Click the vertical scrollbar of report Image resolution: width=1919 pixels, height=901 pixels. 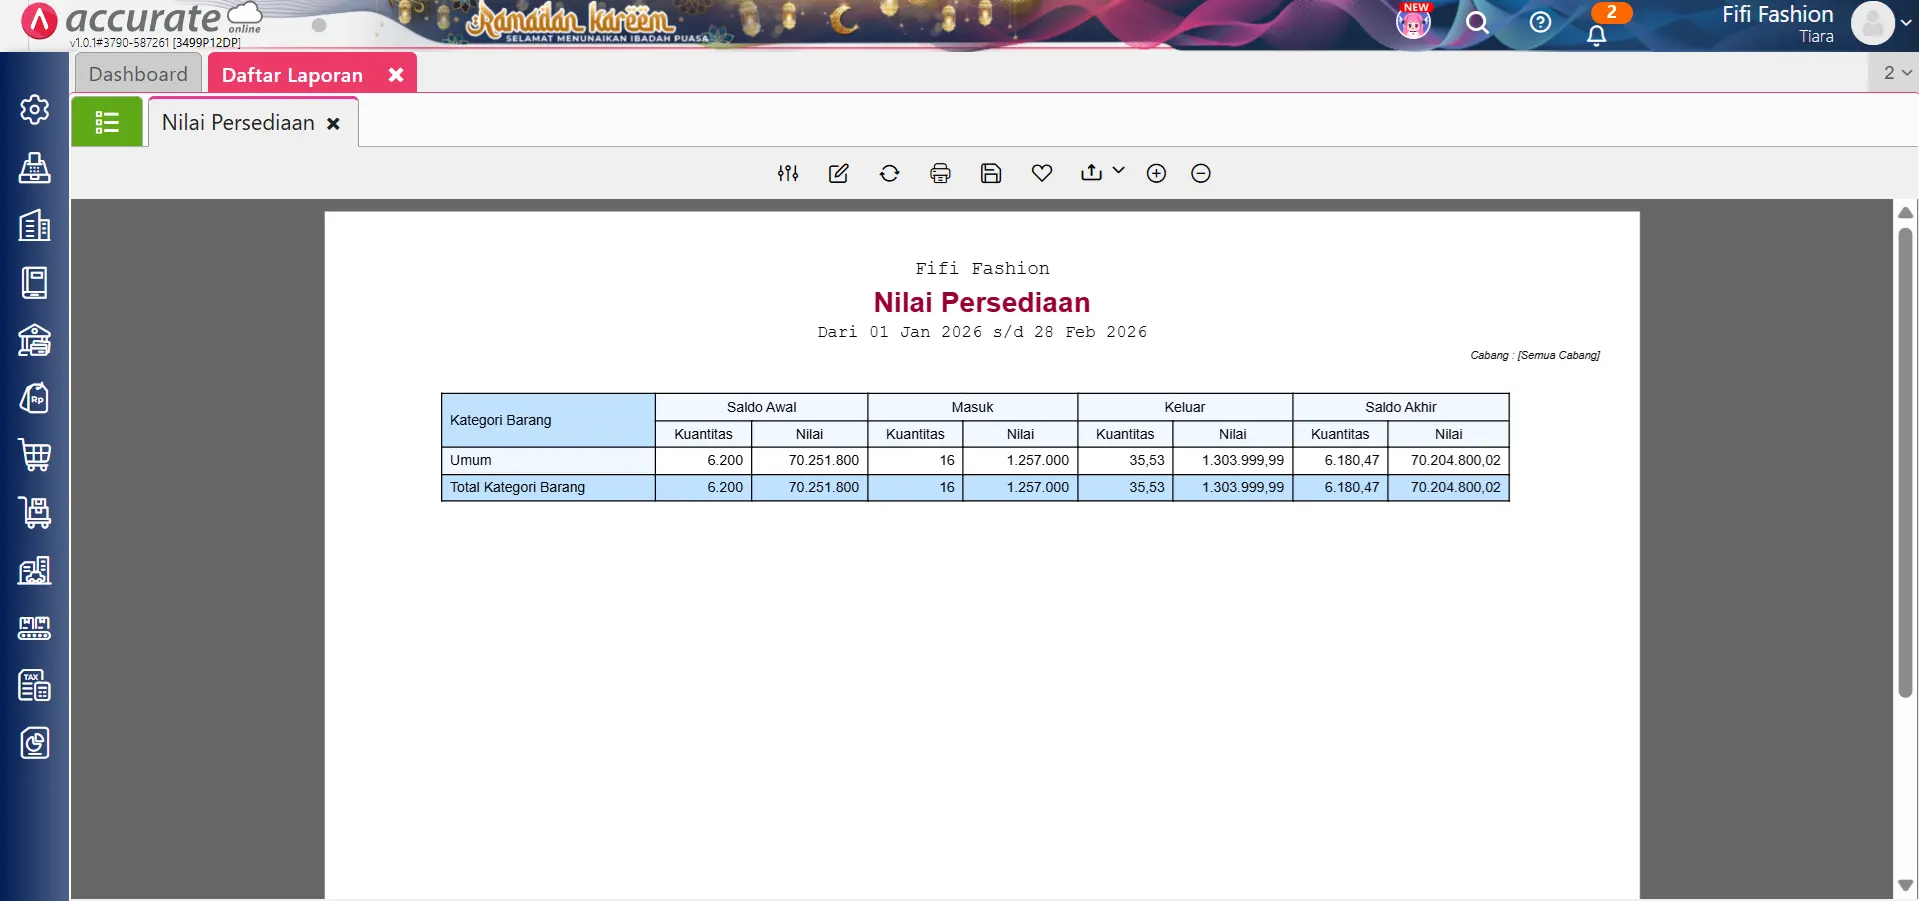click(1905, 460)
